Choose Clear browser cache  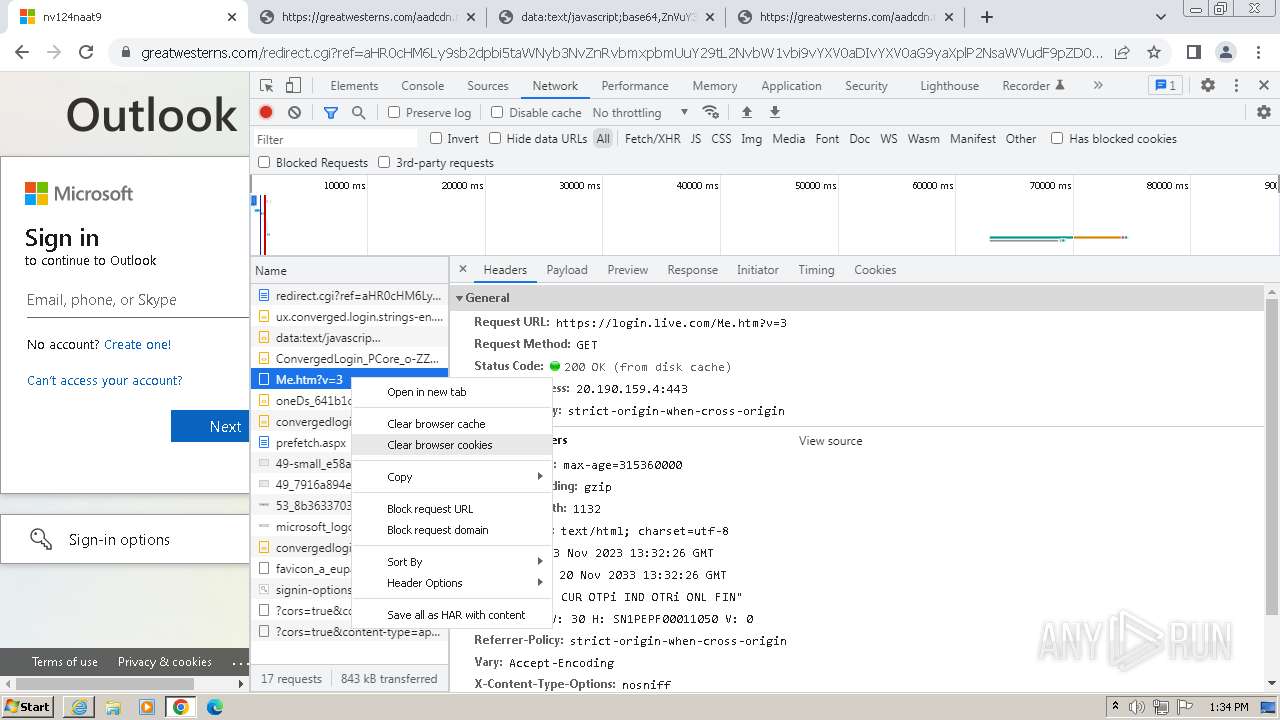tap(452, 424)
